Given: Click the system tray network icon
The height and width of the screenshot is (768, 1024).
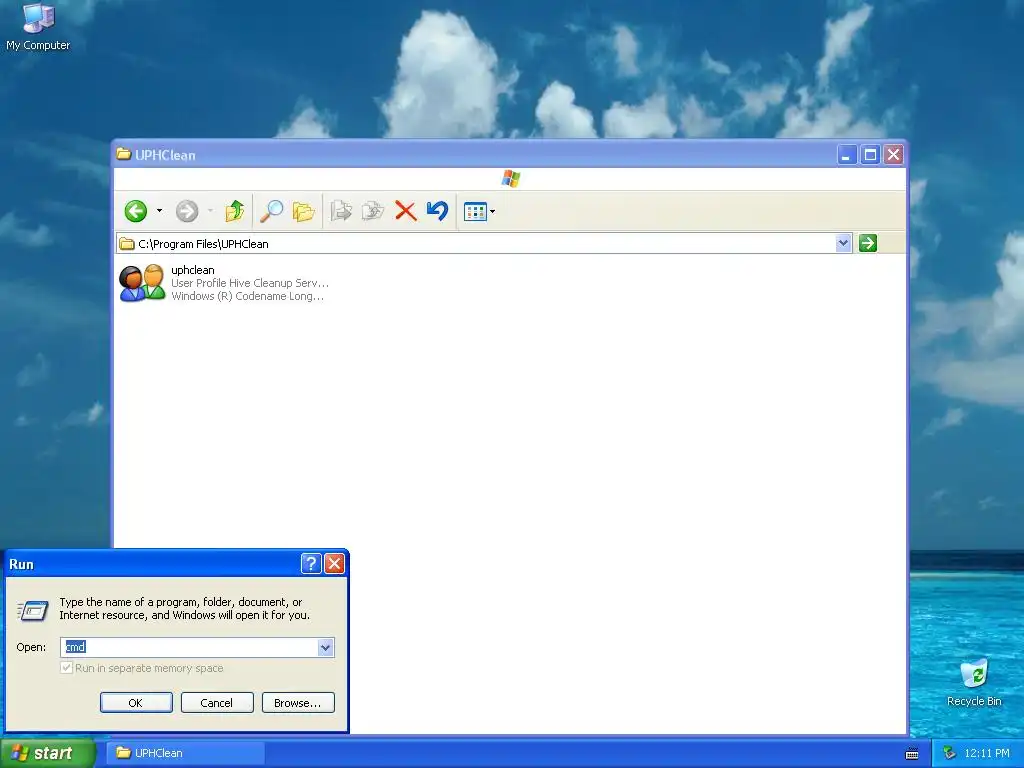Looking at the screenshot, I should tap(949, 753).
